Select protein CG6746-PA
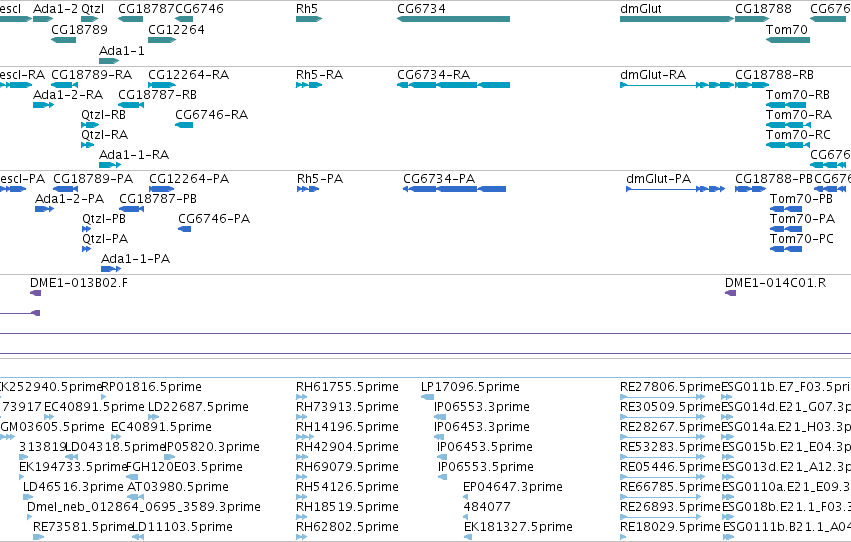This screenshot has height=542, width=851. (185, 229)
